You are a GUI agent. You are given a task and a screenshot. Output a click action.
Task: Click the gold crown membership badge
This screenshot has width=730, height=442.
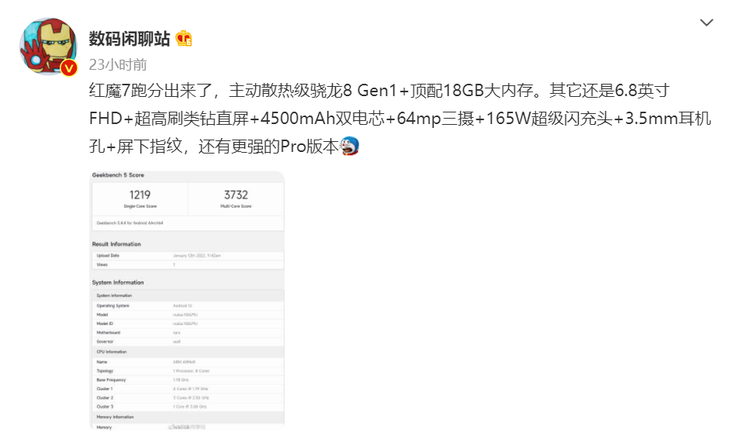click(x=184, y=39)
